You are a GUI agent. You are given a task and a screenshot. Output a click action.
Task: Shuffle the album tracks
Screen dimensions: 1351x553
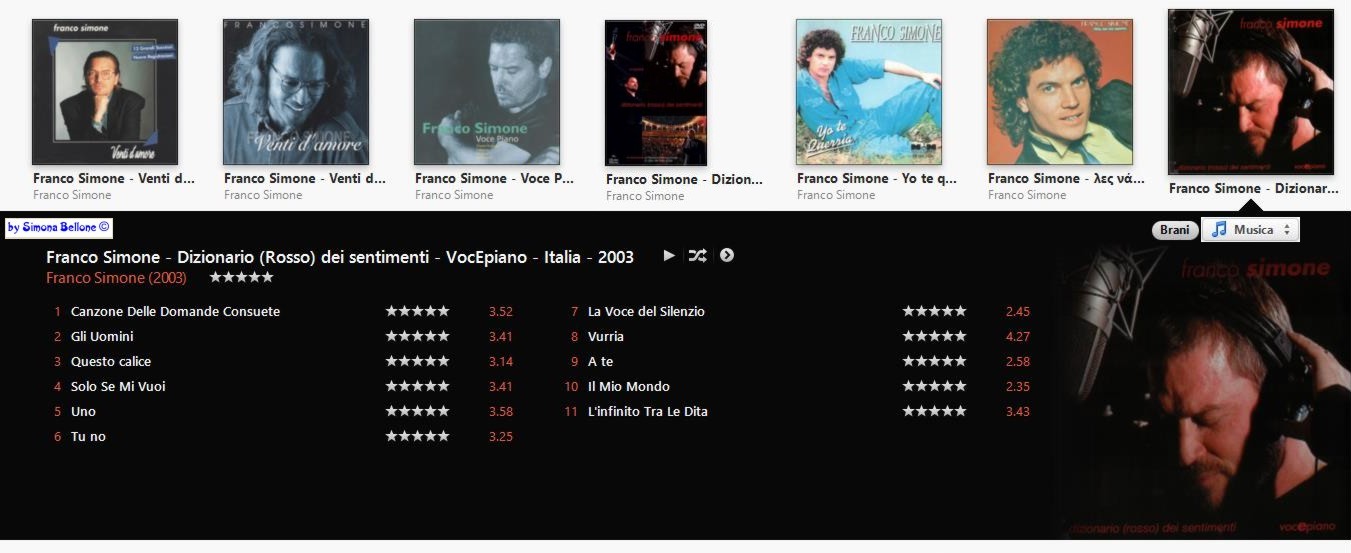(x=697, y=256)
